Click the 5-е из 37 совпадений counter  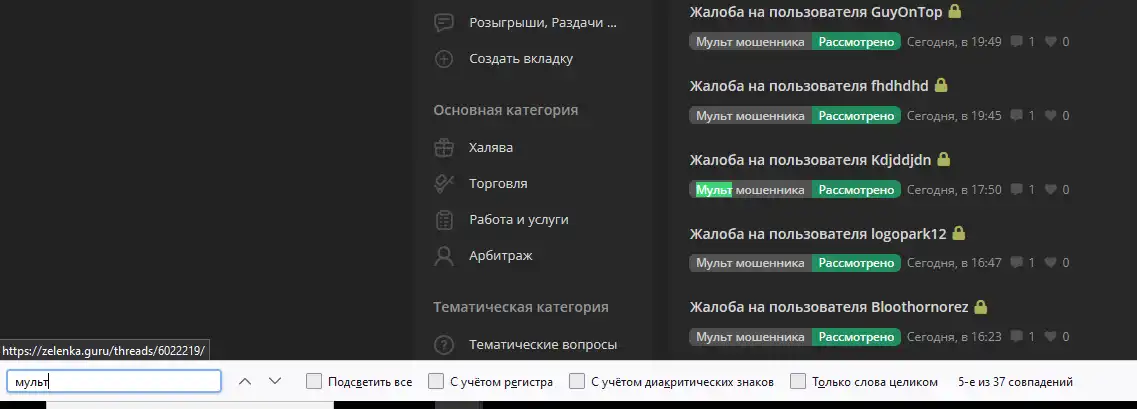tap(1015, 381)
